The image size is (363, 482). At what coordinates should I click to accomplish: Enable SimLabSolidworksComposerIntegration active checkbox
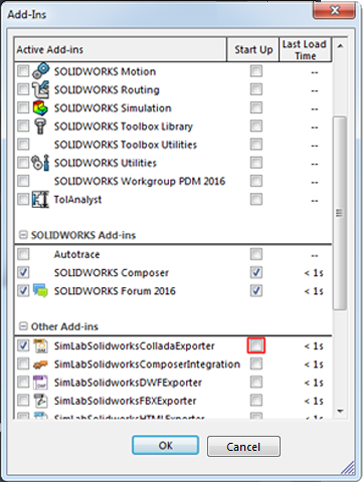[23, 364]
